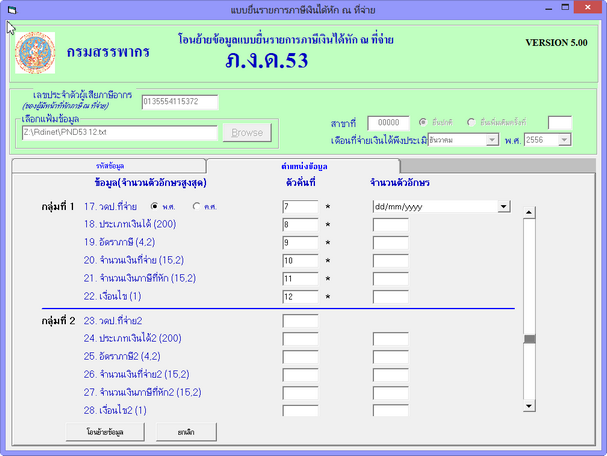Open the dd/mm/yyyy date format dropdown
The height and width of the screenshot is (456, 607).
503,206
